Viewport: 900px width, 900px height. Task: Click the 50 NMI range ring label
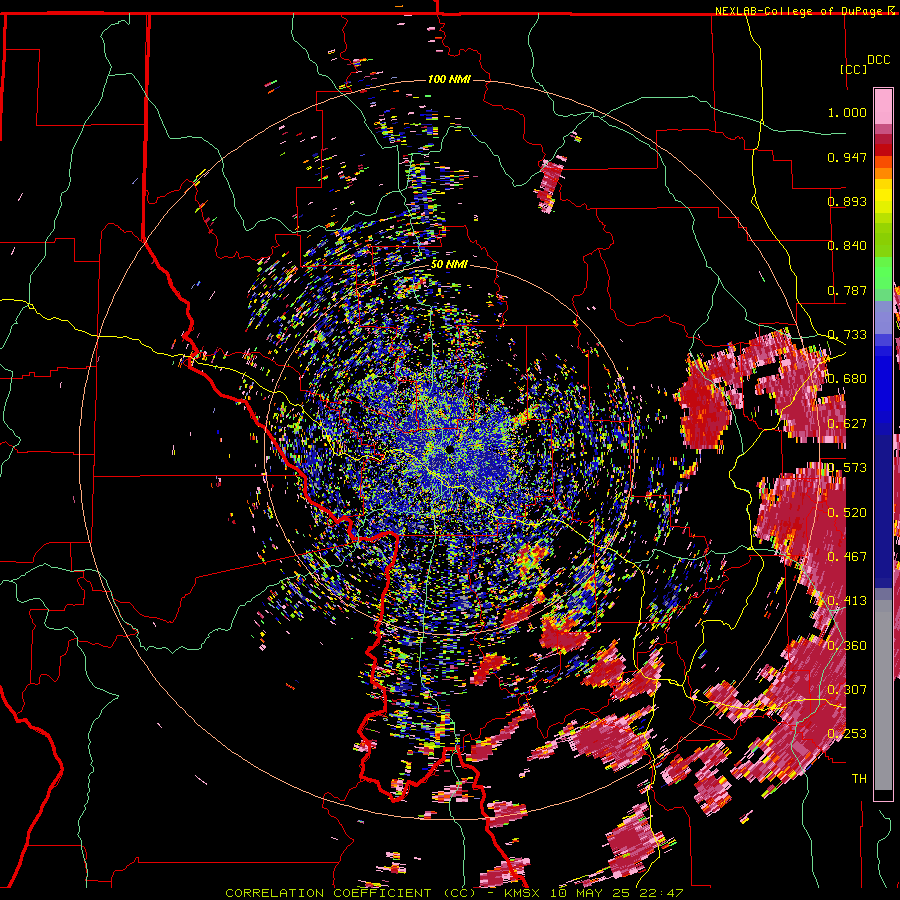(x=449, y=264)
